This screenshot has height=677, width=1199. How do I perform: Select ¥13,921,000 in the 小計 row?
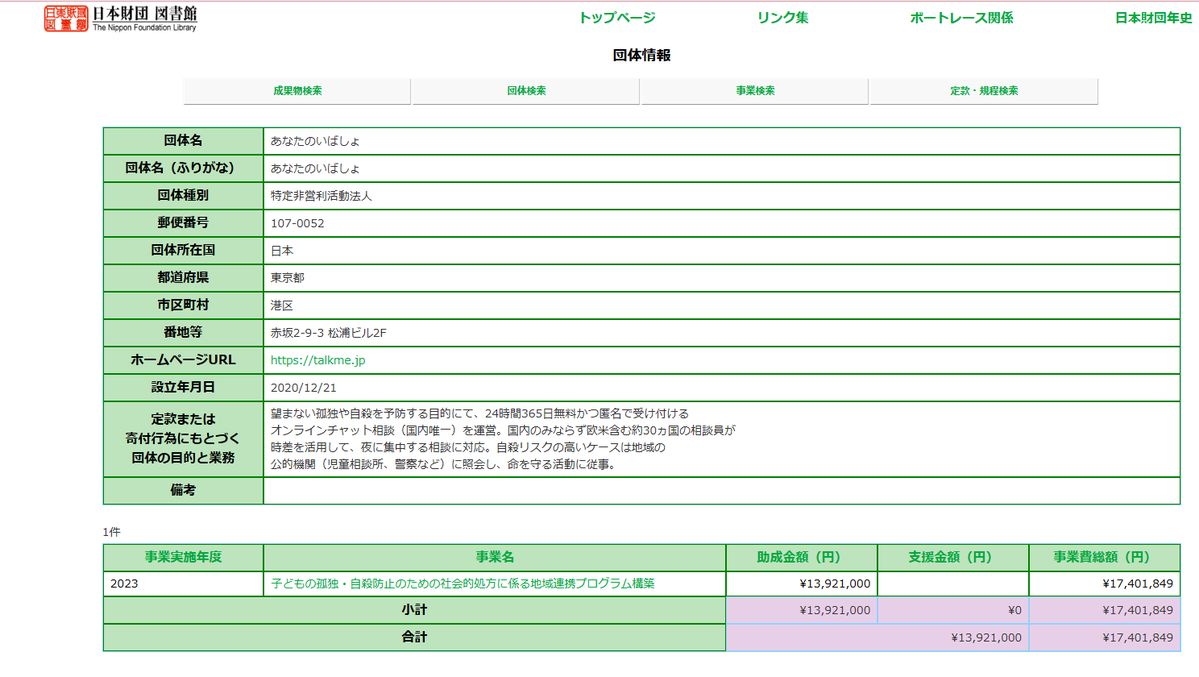[835, 610]
